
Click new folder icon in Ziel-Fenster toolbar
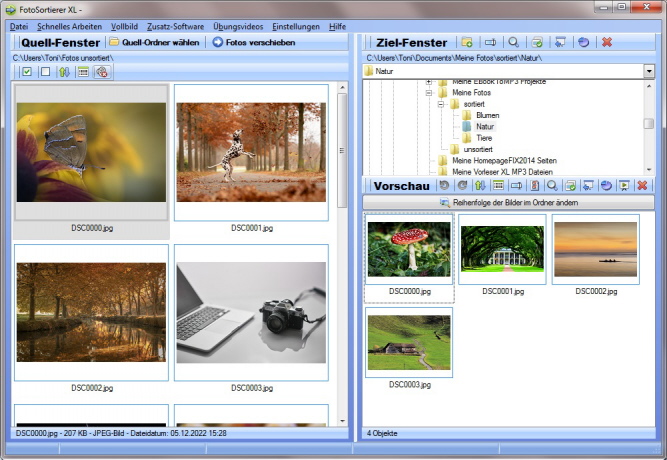point(467,43)
